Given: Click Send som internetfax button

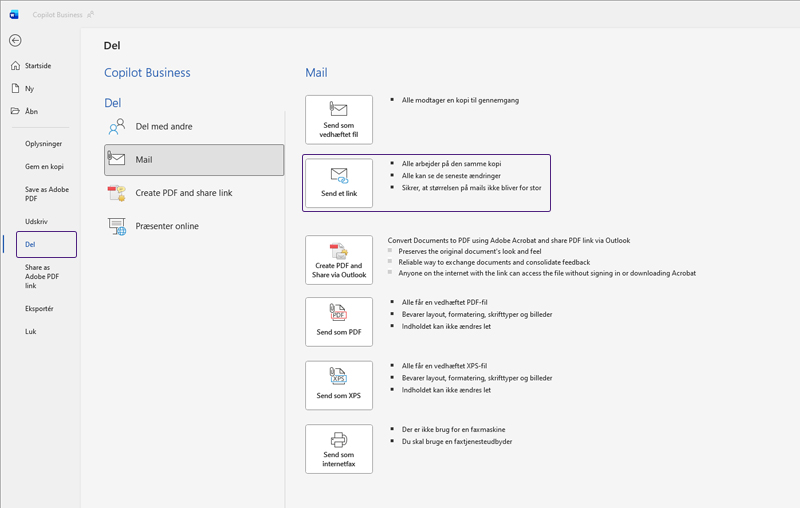Looking at the screenshot, I should (338, 449).
